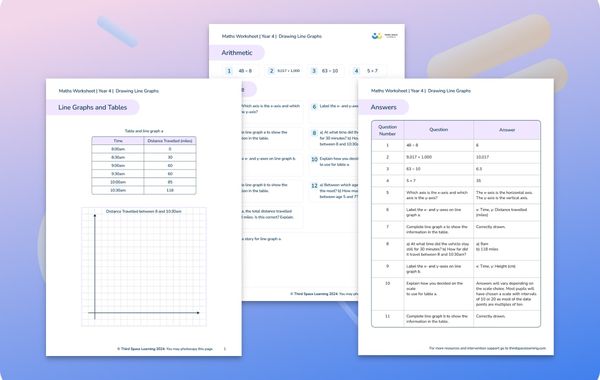Select the 'Arithmetic' section heading
The image size is (600, 380).
click(237, 53)
